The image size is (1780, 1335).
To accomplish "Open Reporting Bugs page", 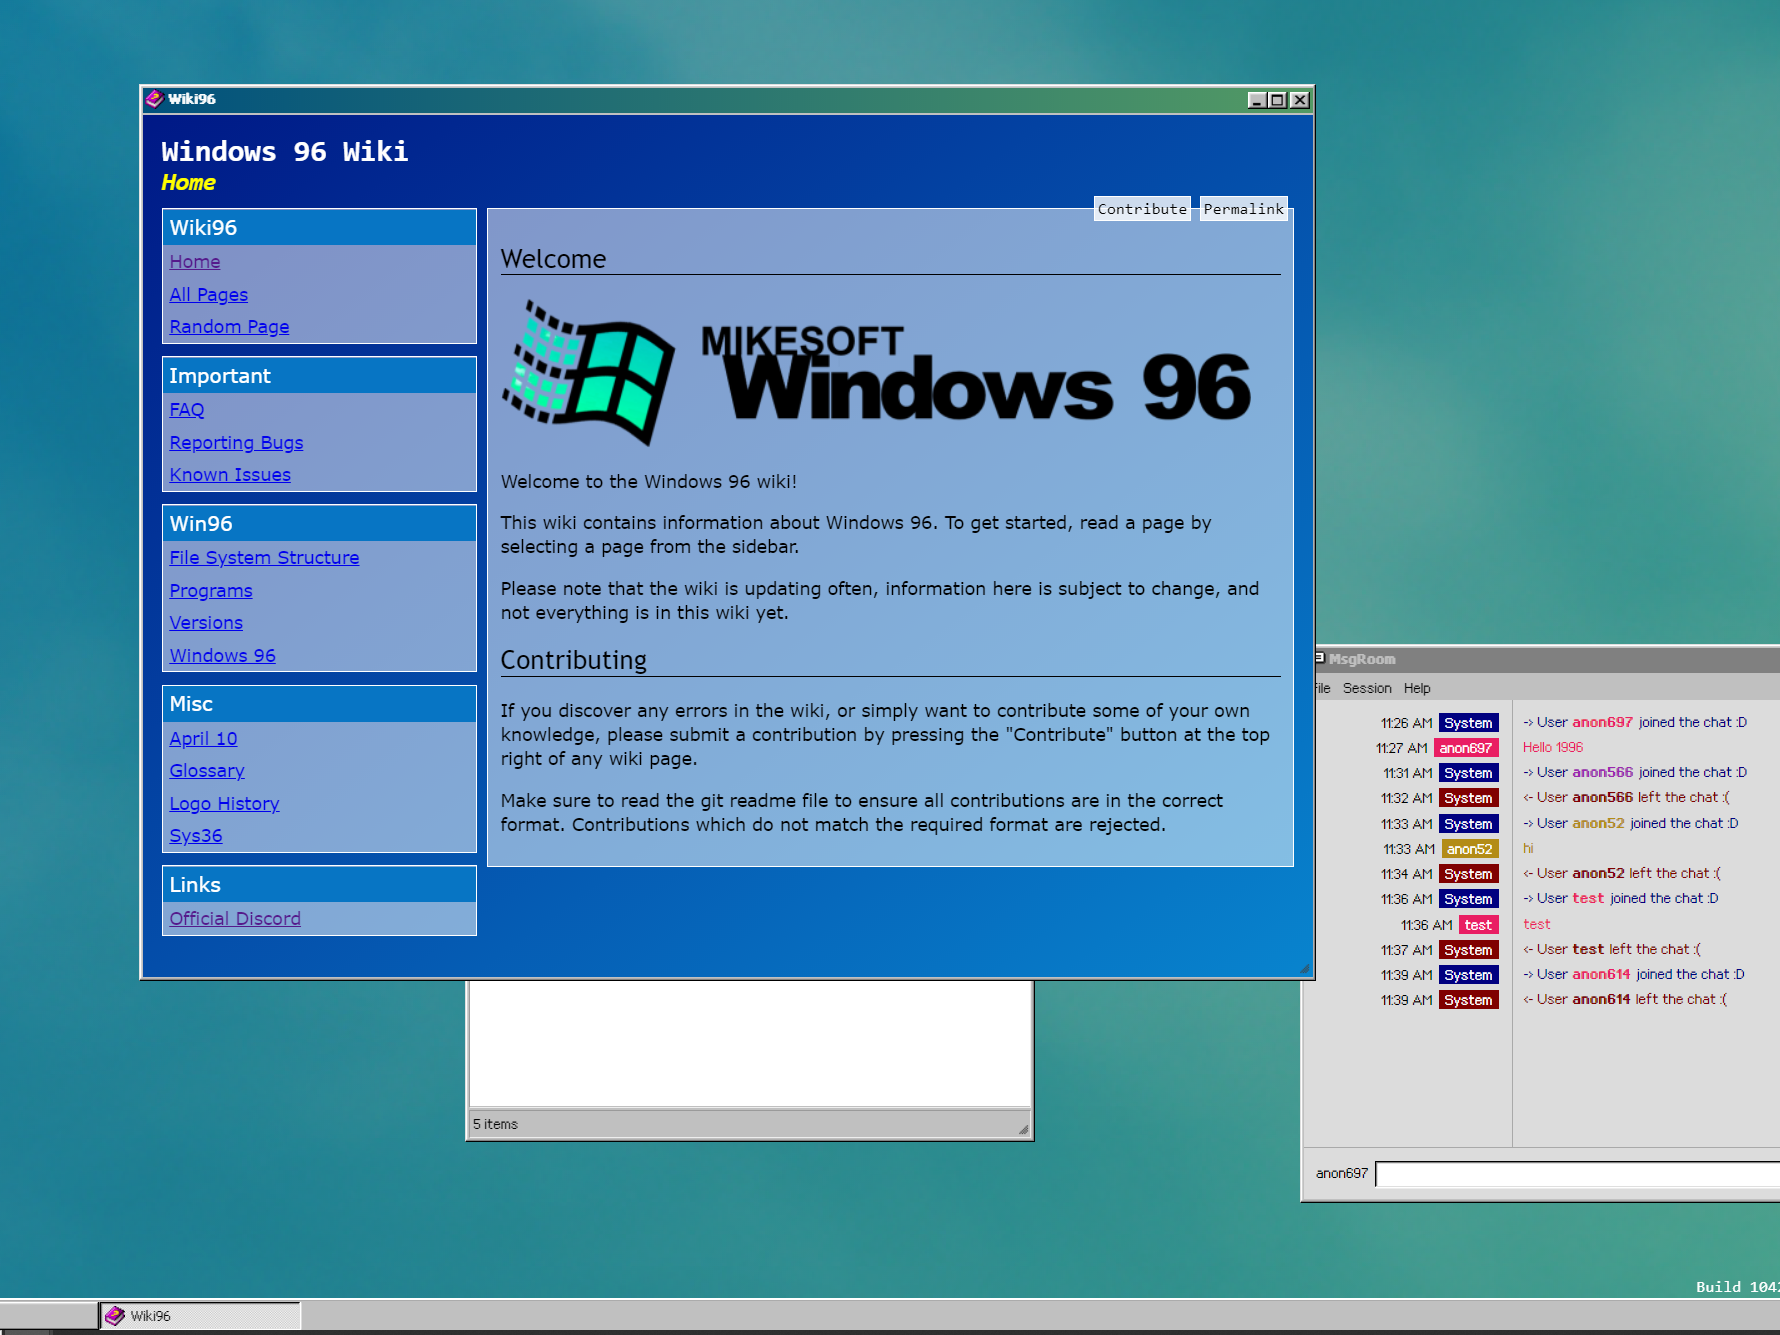I will 236,443.
